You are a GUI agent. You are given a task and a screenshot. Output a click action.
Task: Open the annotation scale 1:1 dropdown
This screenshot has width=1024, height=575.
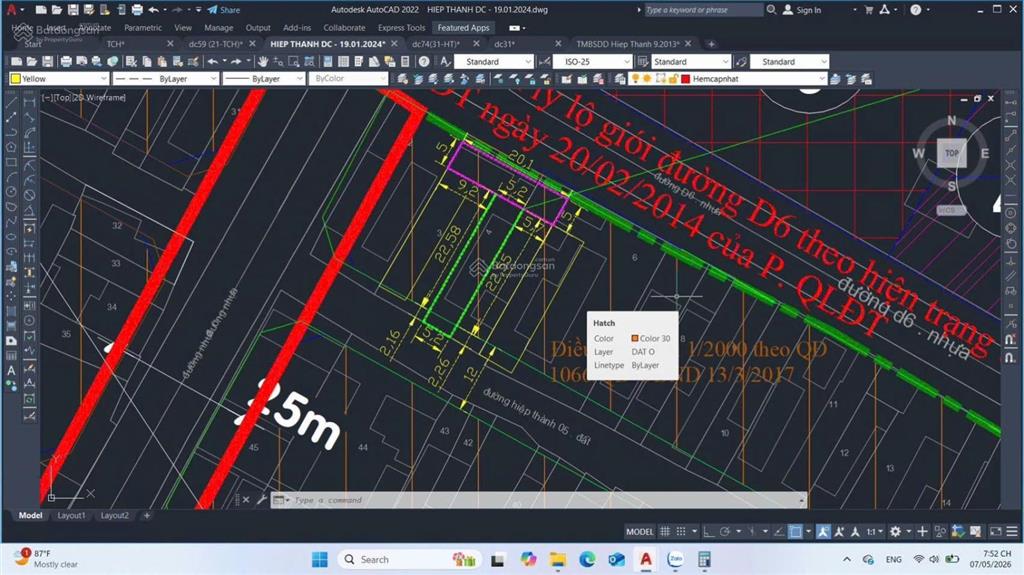[874, 531]
